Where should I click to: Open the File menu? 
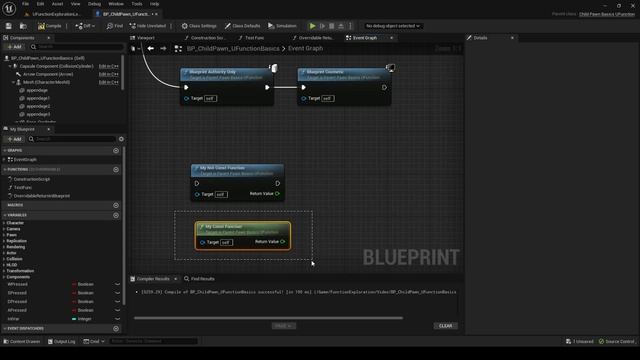pos(25,4)
